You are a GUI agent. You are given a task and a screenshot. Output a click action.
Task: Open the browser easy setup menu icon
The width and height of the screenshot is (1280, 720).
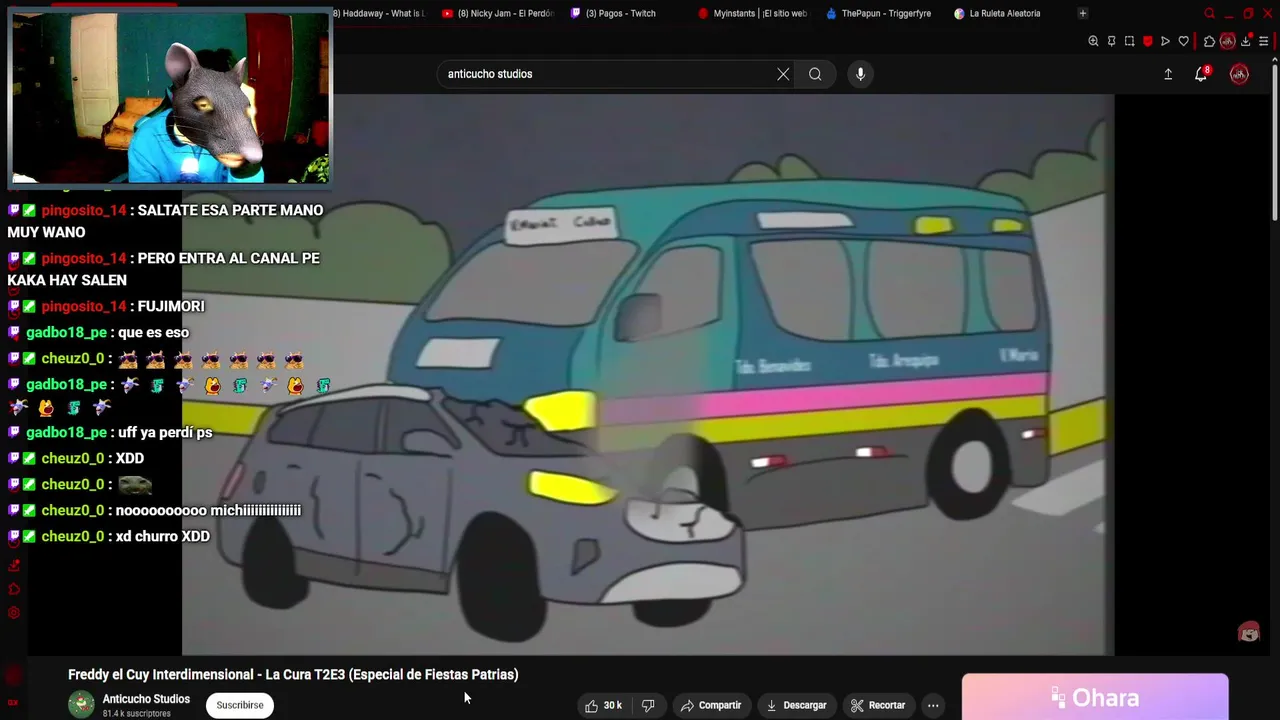click(x=1264, y=41)
